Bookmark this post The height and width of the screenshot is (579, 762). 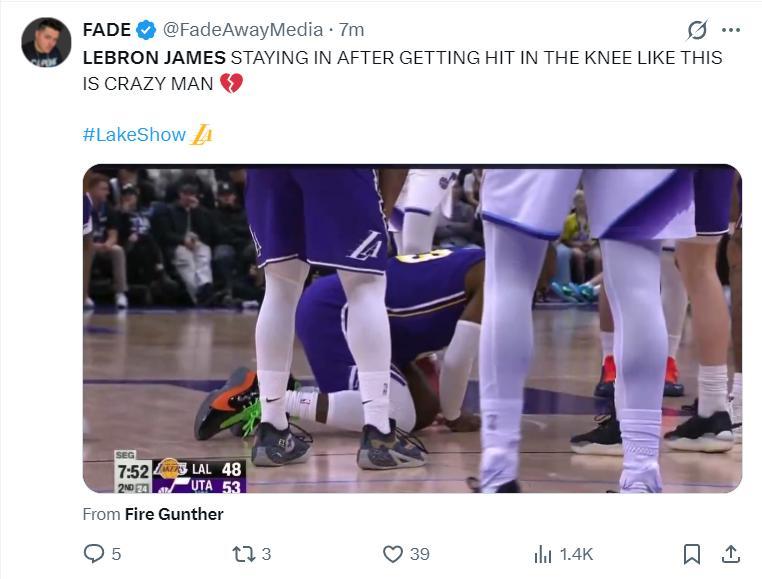(691, 553)
